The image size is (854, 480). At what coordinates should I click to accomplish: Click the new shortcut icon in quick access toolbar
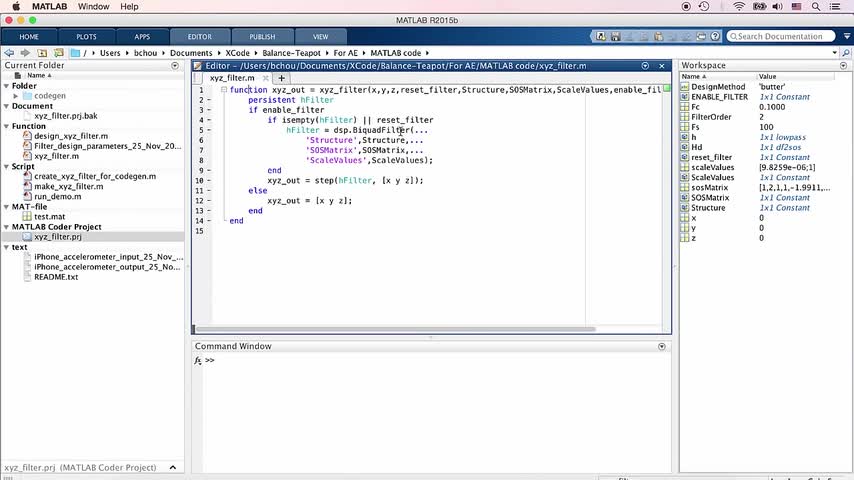(601, 37)
